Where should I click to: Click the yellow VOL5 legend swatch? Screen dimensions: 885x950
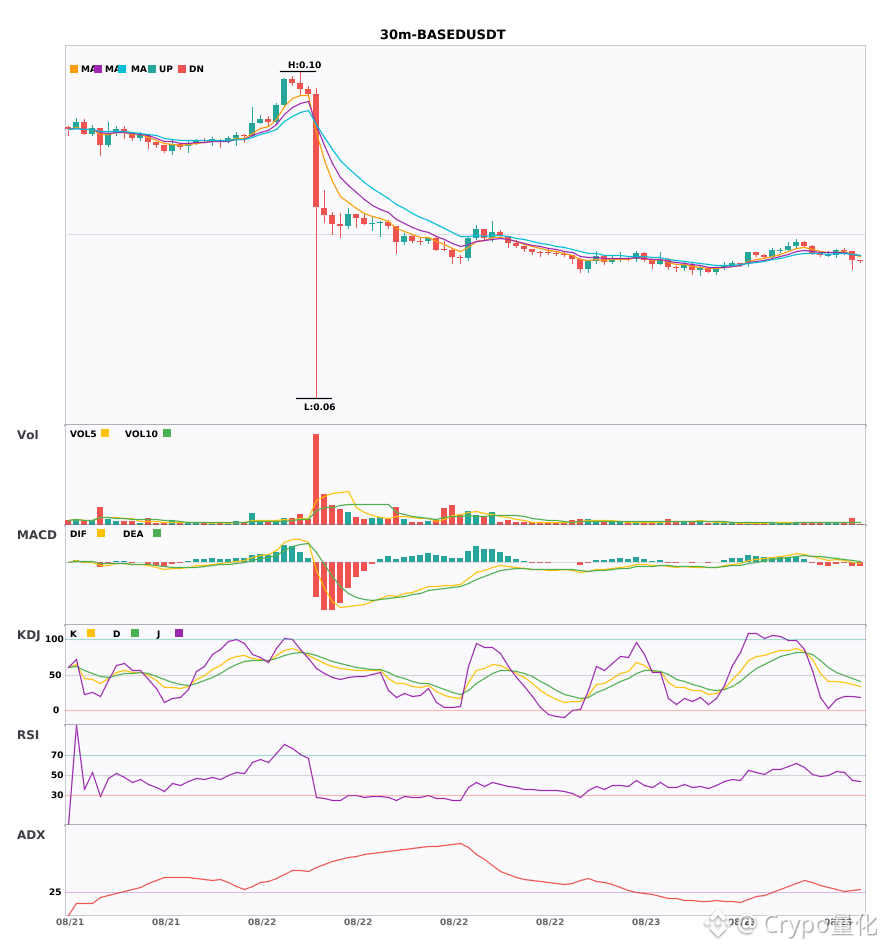coord(105,433)
